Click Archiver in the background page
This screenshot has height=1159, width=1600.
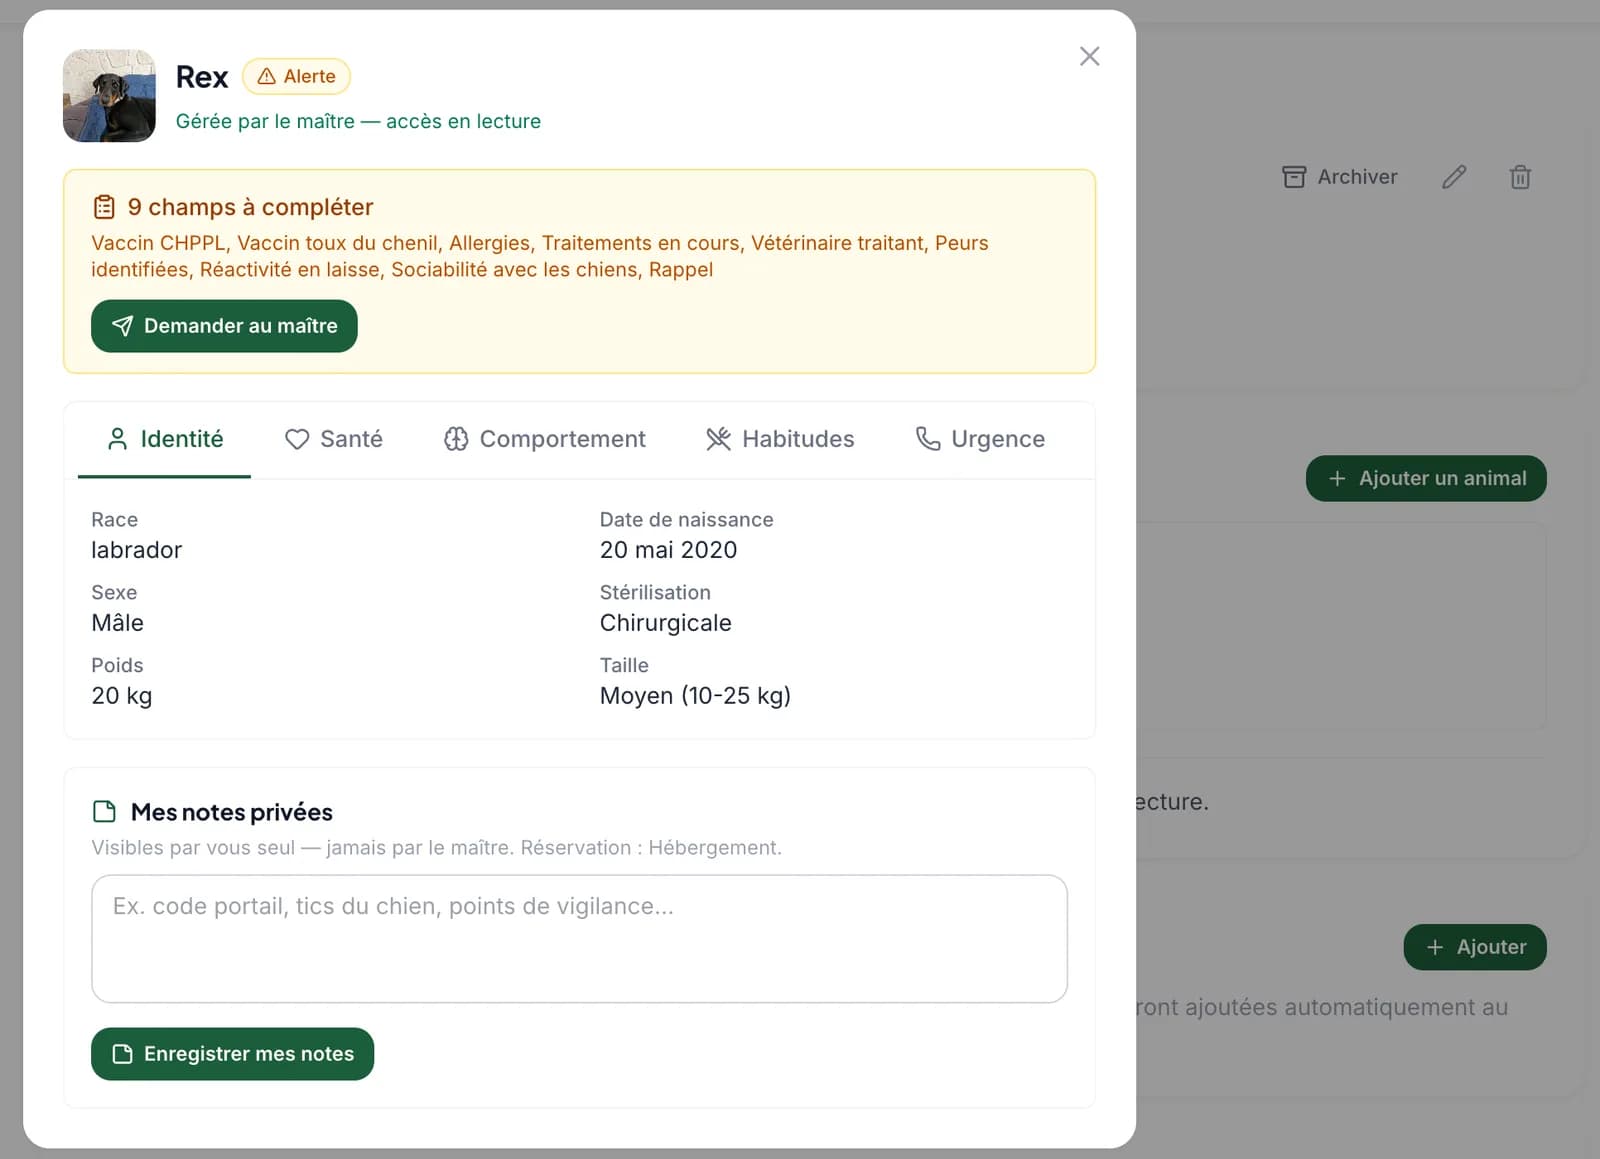pos(1340,177)
